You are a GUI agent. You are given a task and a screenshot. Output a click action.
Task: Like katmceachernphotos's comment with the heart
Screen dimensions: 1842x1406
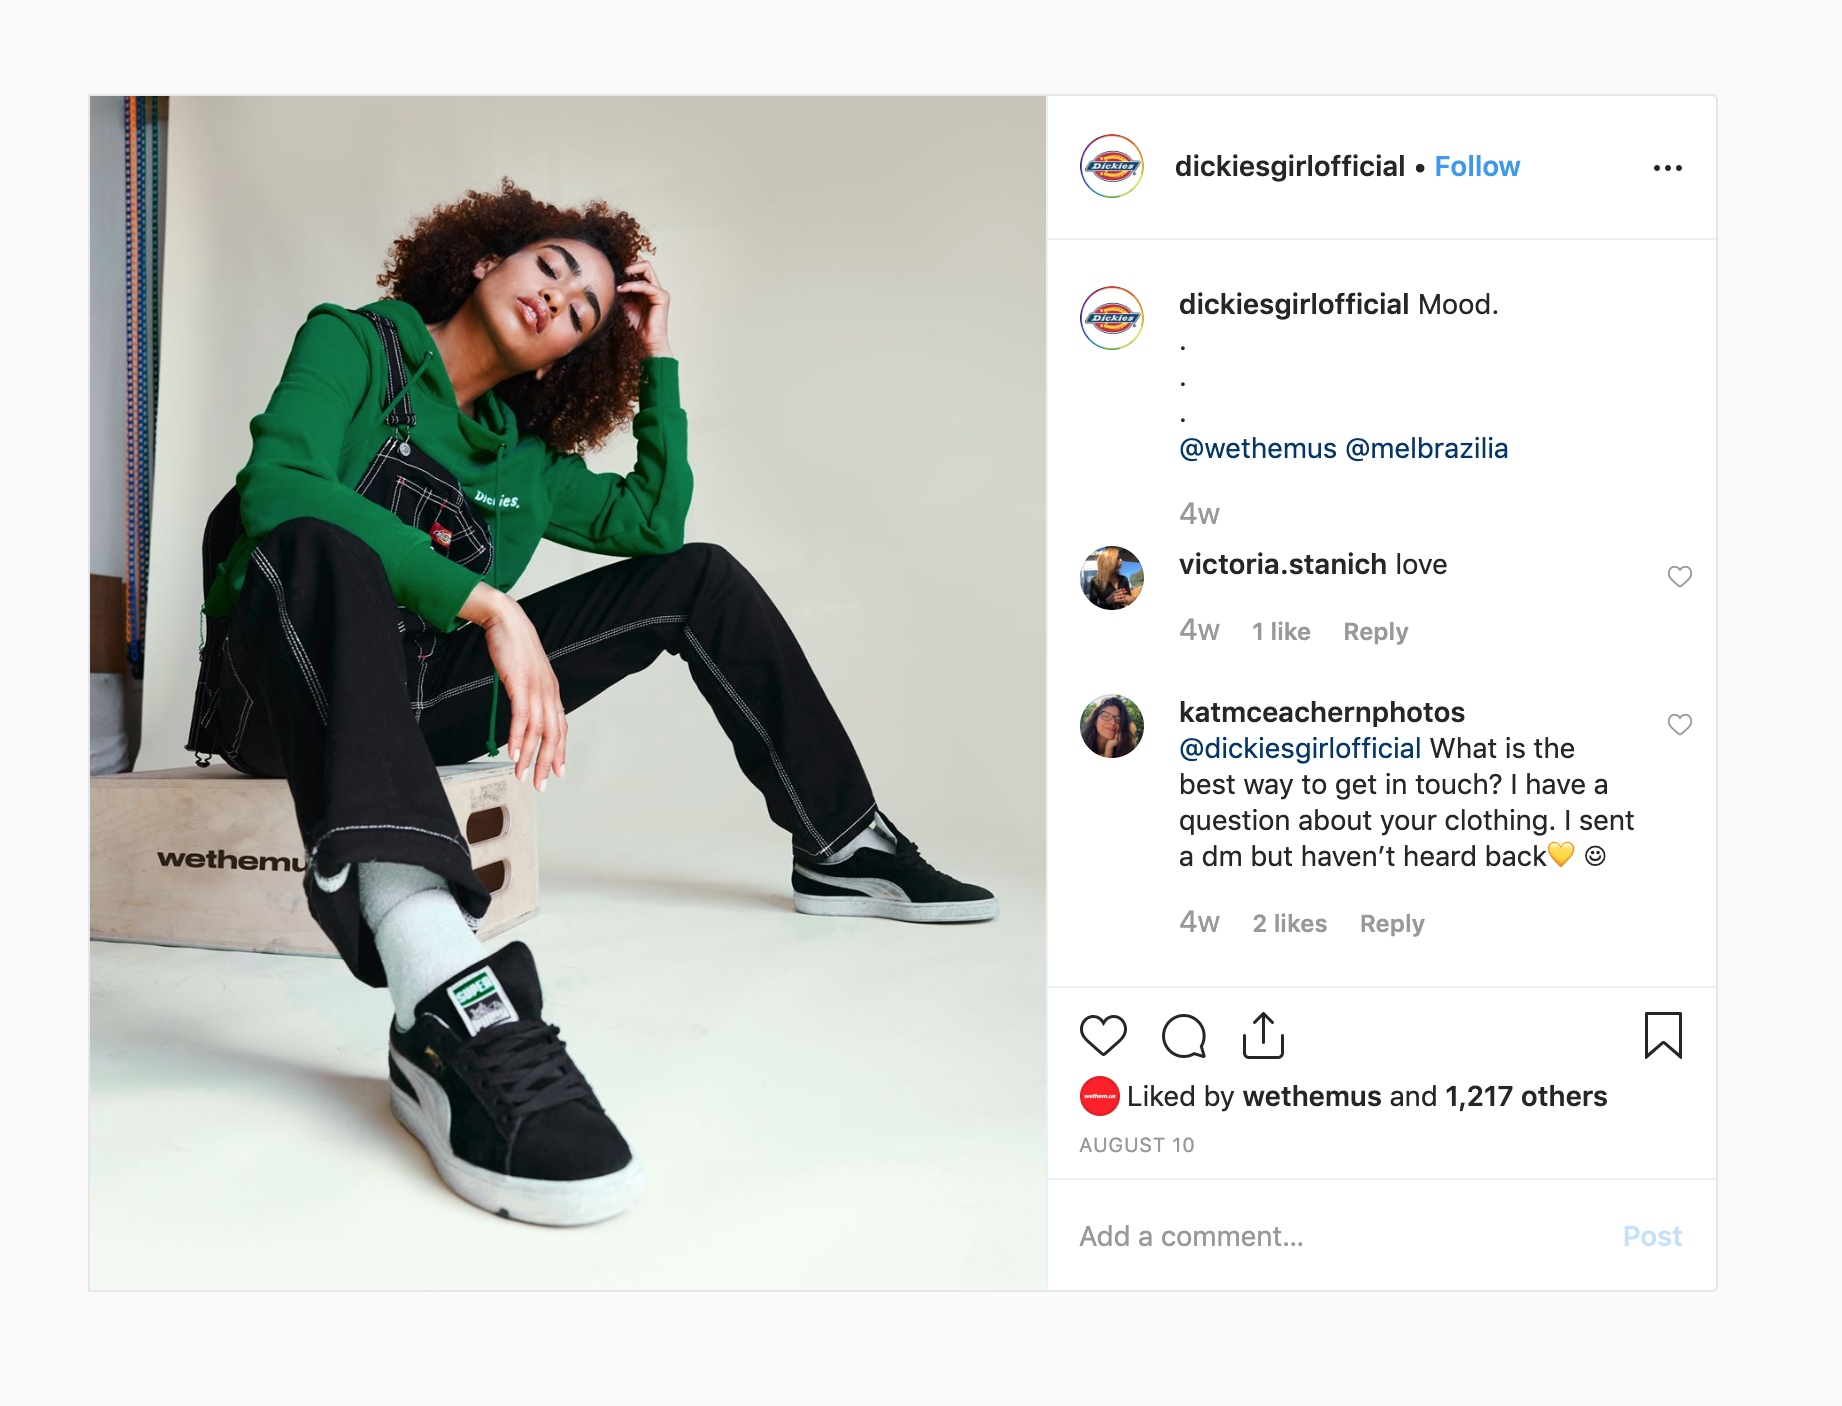[x=1680, y=725]
